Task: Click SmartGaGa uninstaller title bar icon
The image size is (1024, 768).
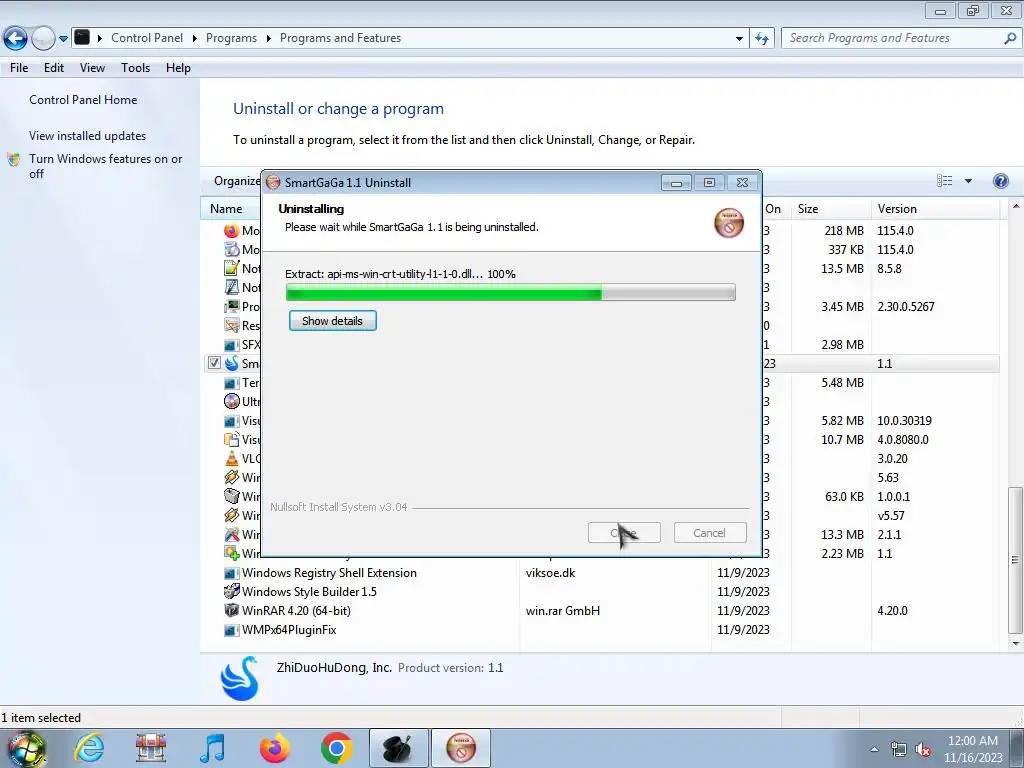Action: click(x=274, y=182)
